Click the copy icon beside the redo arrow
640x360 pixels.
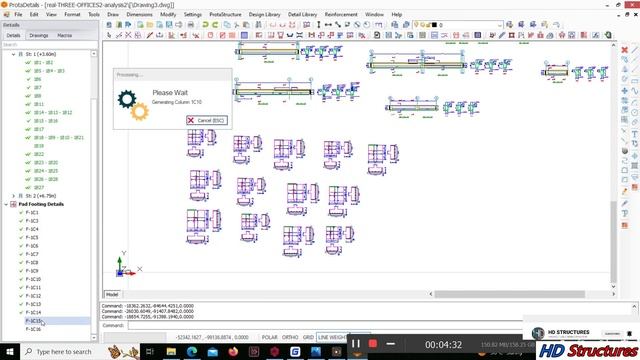coord(227,25)
